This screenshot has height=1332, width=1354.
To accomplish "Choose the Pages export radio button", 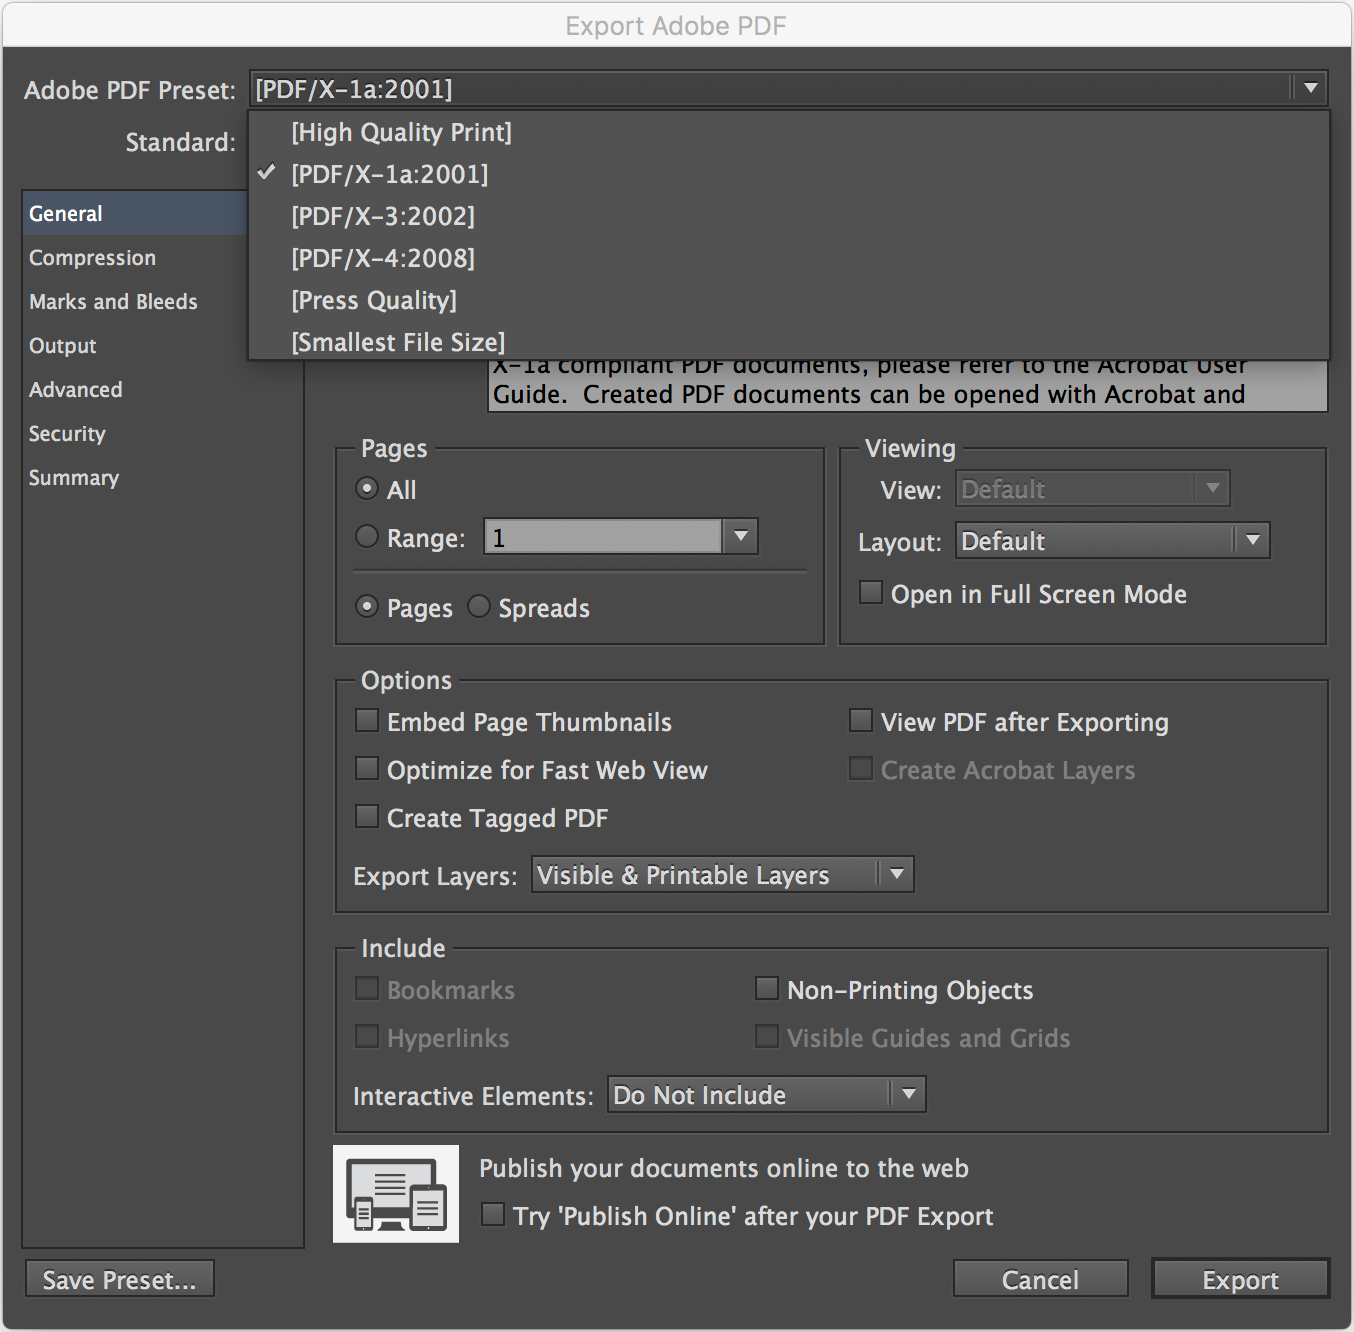I will tap(367, 607).
